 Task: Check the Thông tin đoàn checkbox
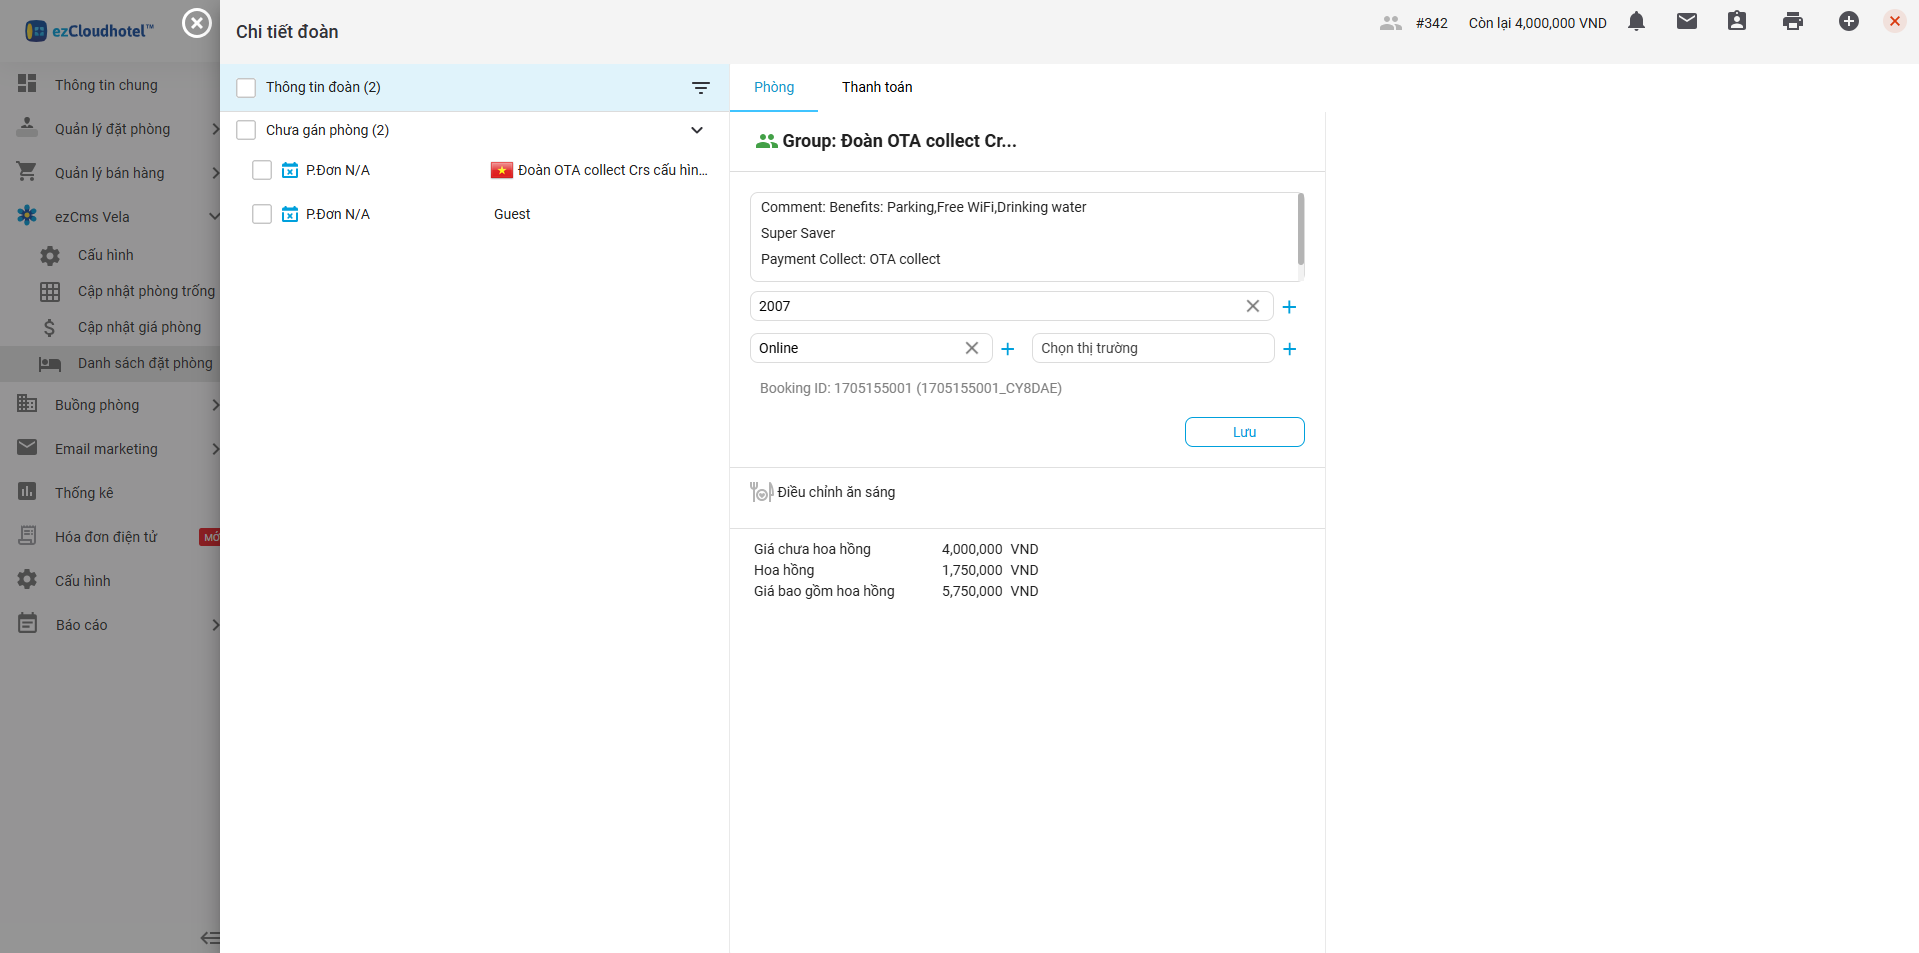point(246,88)
